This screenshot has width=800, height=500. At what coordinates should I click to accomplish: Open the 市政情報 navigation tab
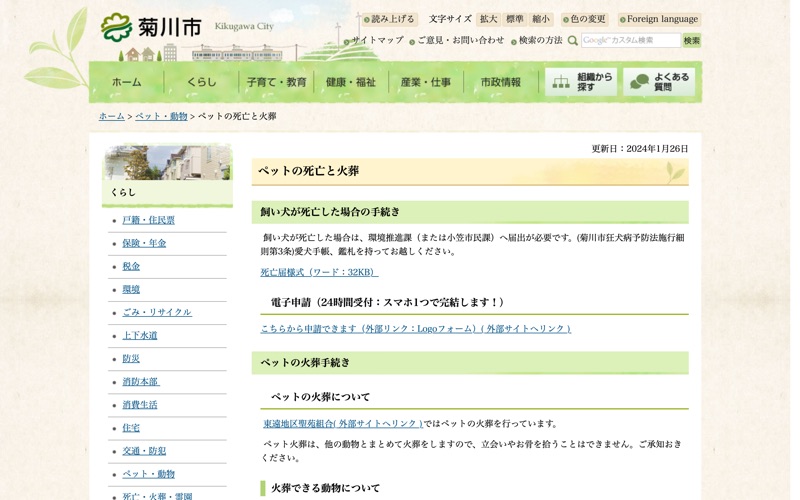click(501, 82)
